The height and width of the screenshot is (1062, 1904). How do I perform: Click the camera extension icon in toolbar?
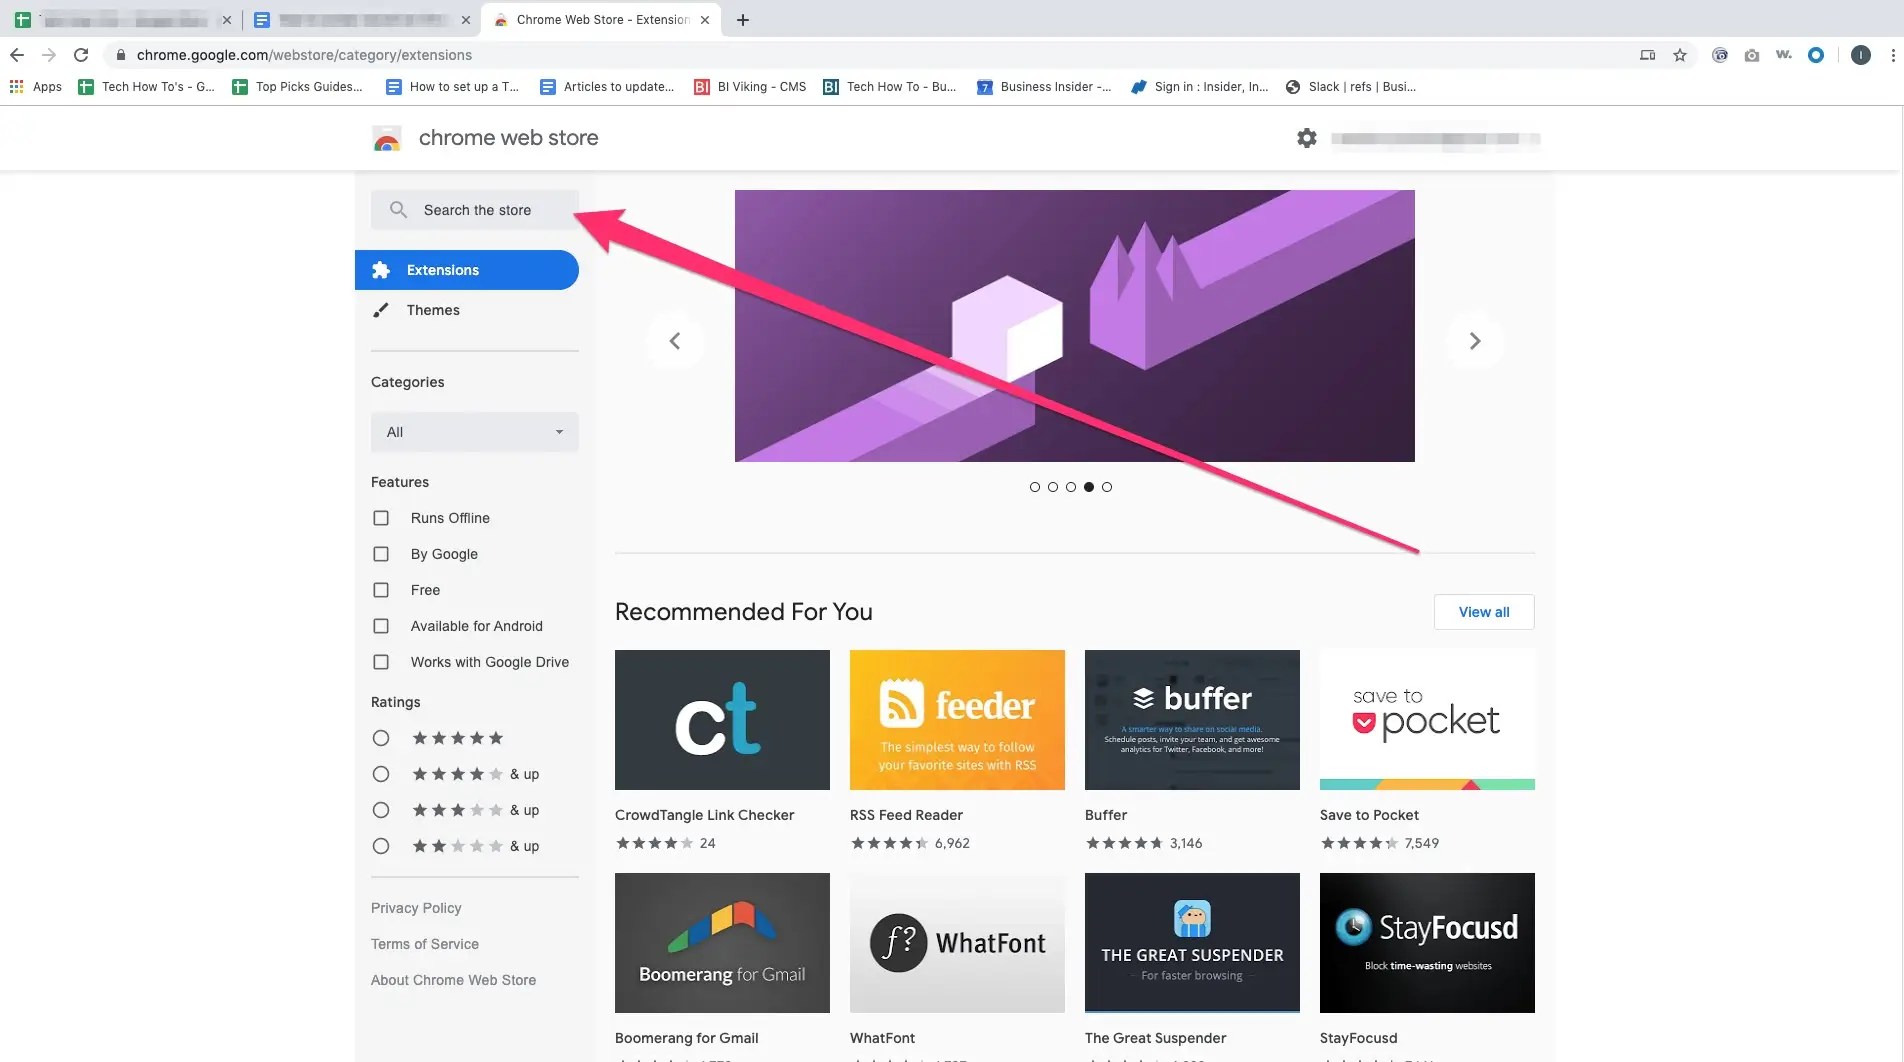(x=1752, y=55)
